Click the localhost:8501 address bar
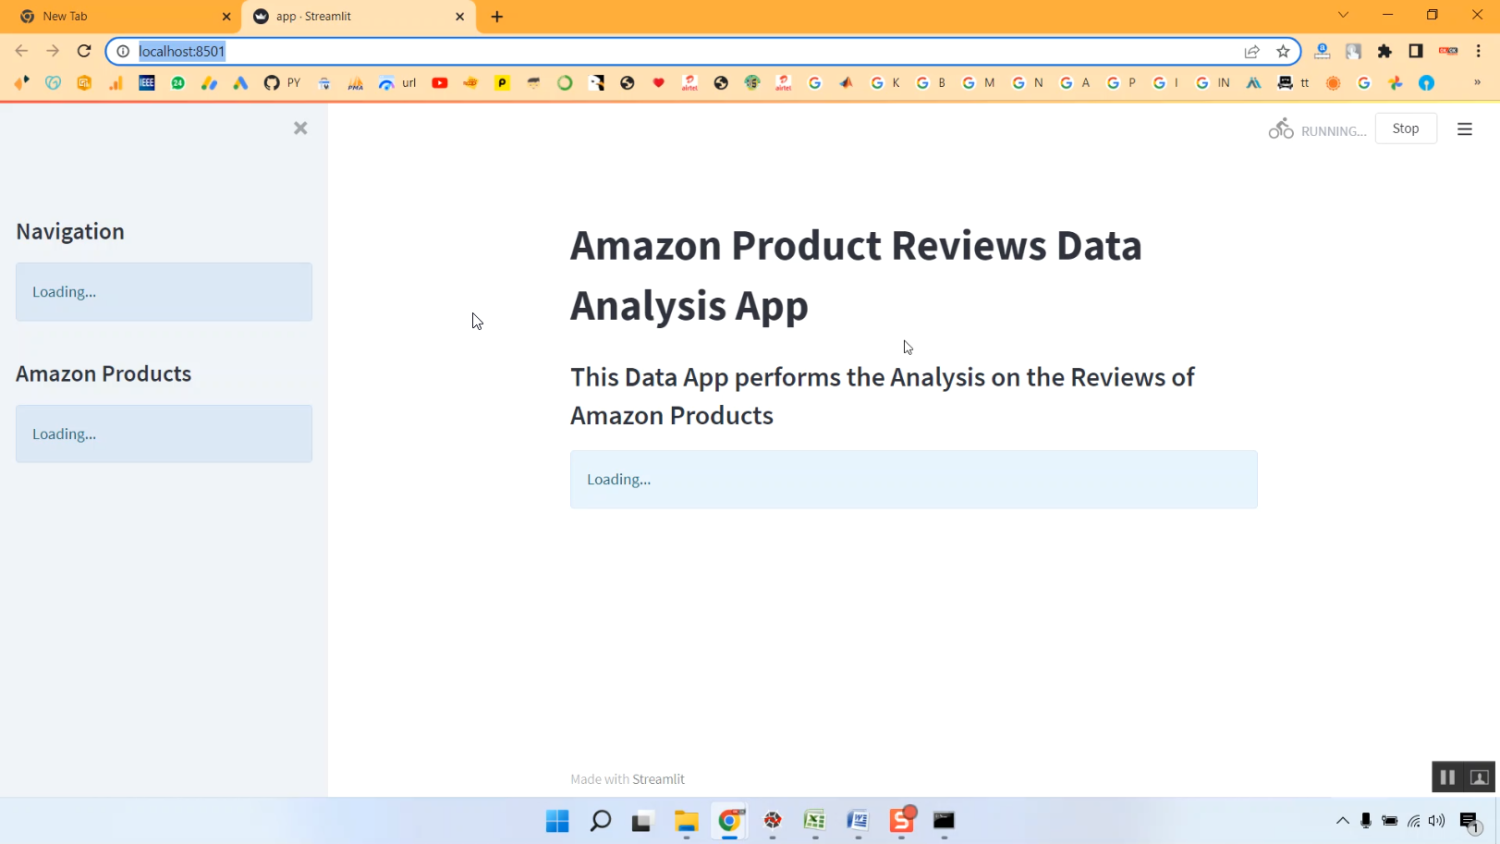This screenshot has width=1500, height=844. pos(680,51)
